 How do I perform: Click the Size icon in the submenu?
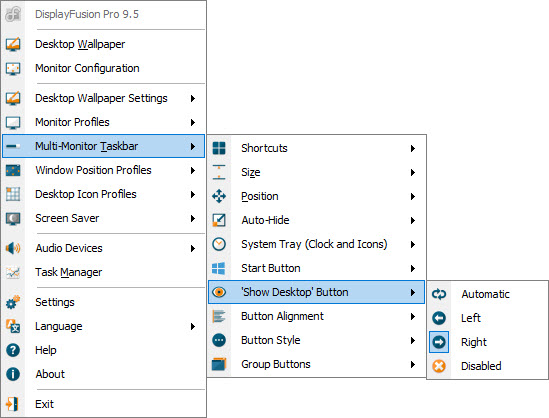tap(219, 172)
